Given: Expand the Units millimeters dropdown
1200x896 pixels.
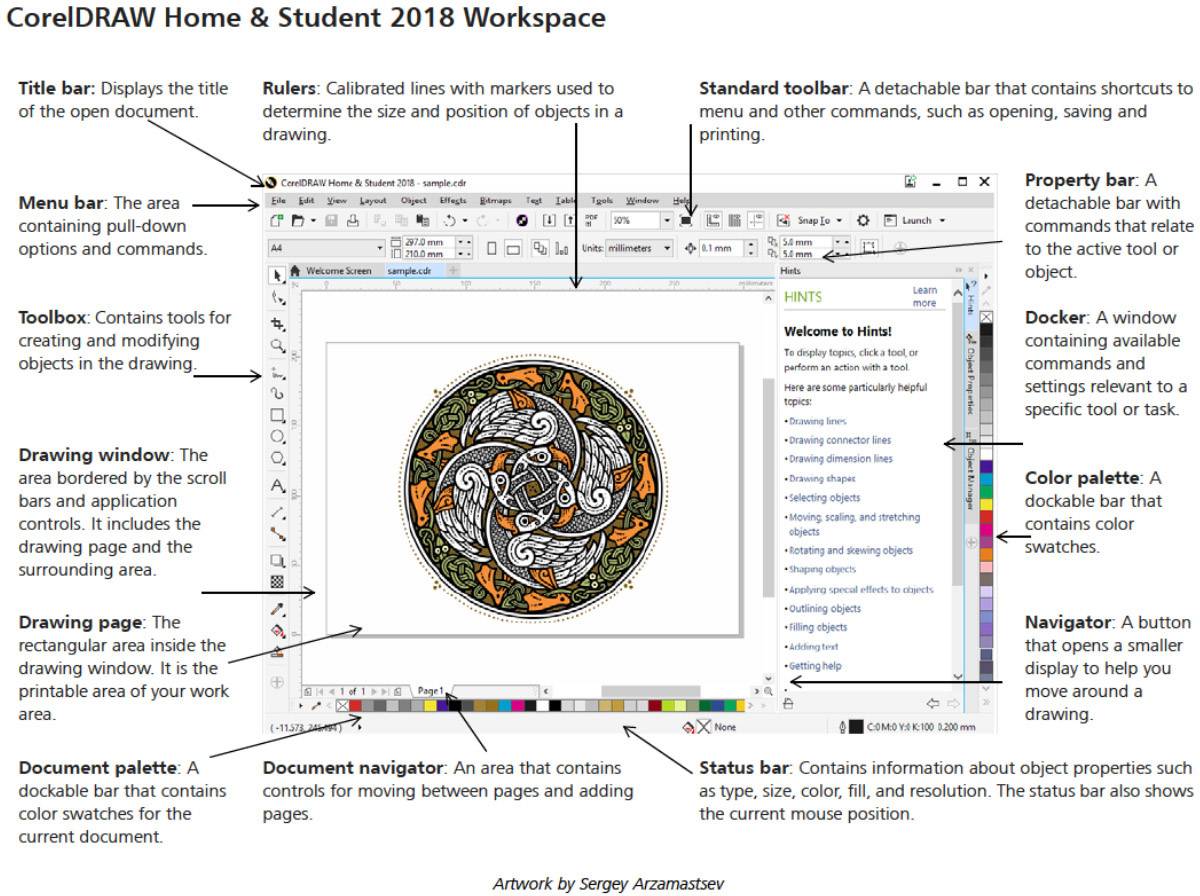Looking at the screenshot, I should tap(667, 248).
